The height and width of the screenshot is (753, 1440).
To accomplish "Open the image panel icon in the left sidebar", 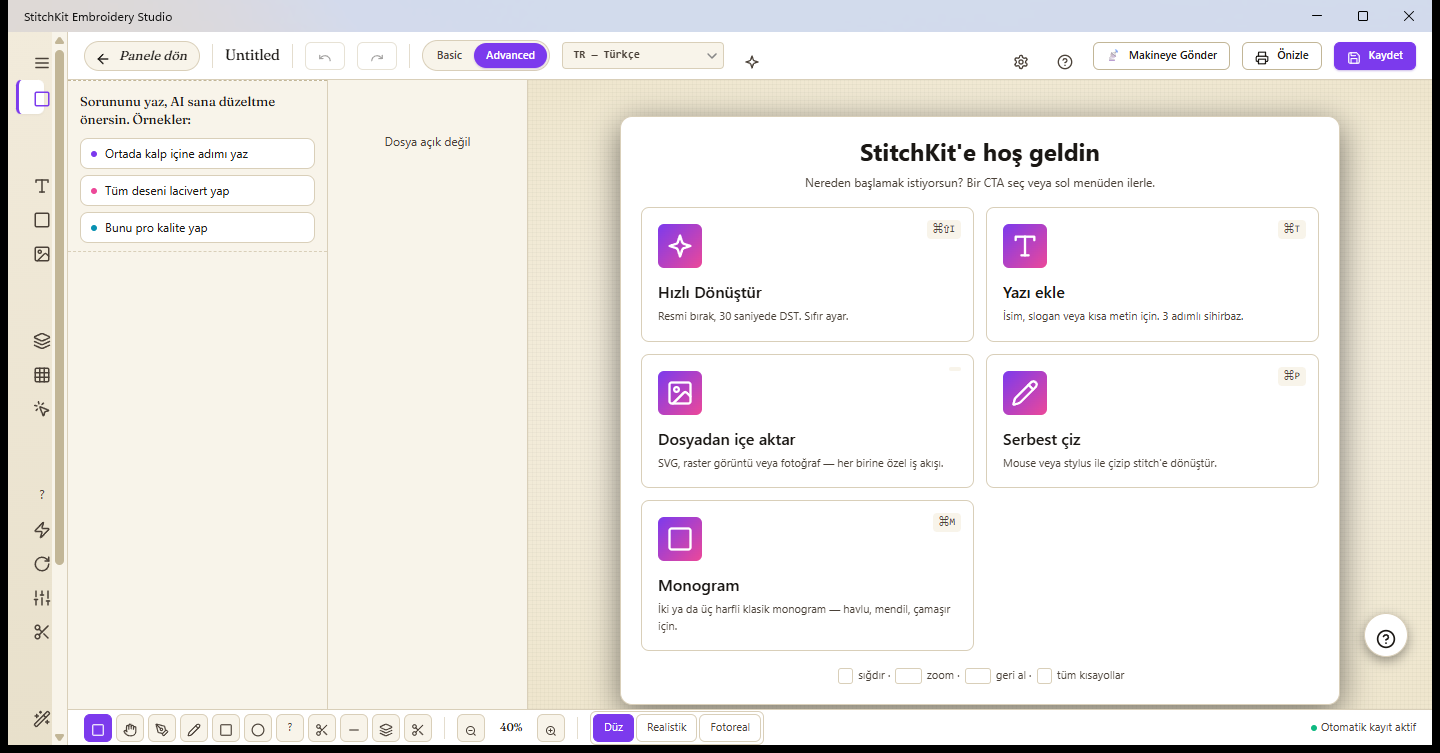I will click(x=41, y=254).
